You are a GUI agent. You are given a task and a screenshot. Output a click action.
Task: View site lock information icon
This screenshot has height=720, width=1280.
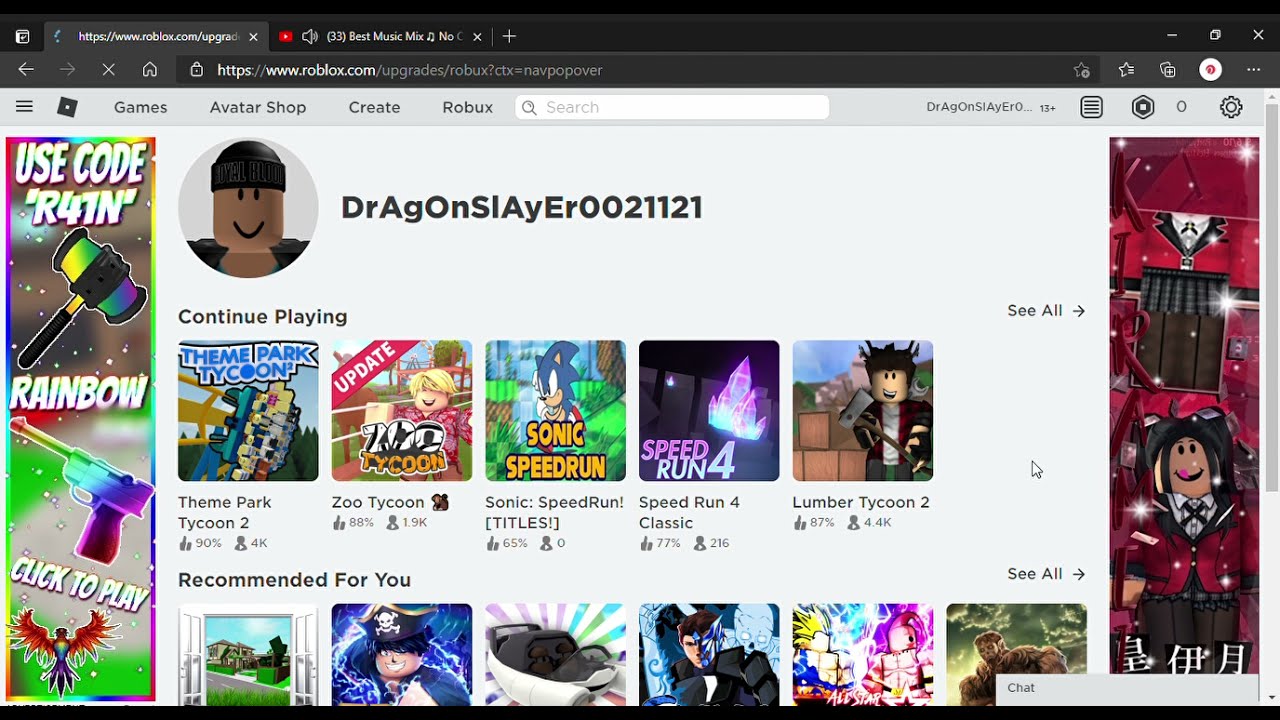(x=197, y=70)
